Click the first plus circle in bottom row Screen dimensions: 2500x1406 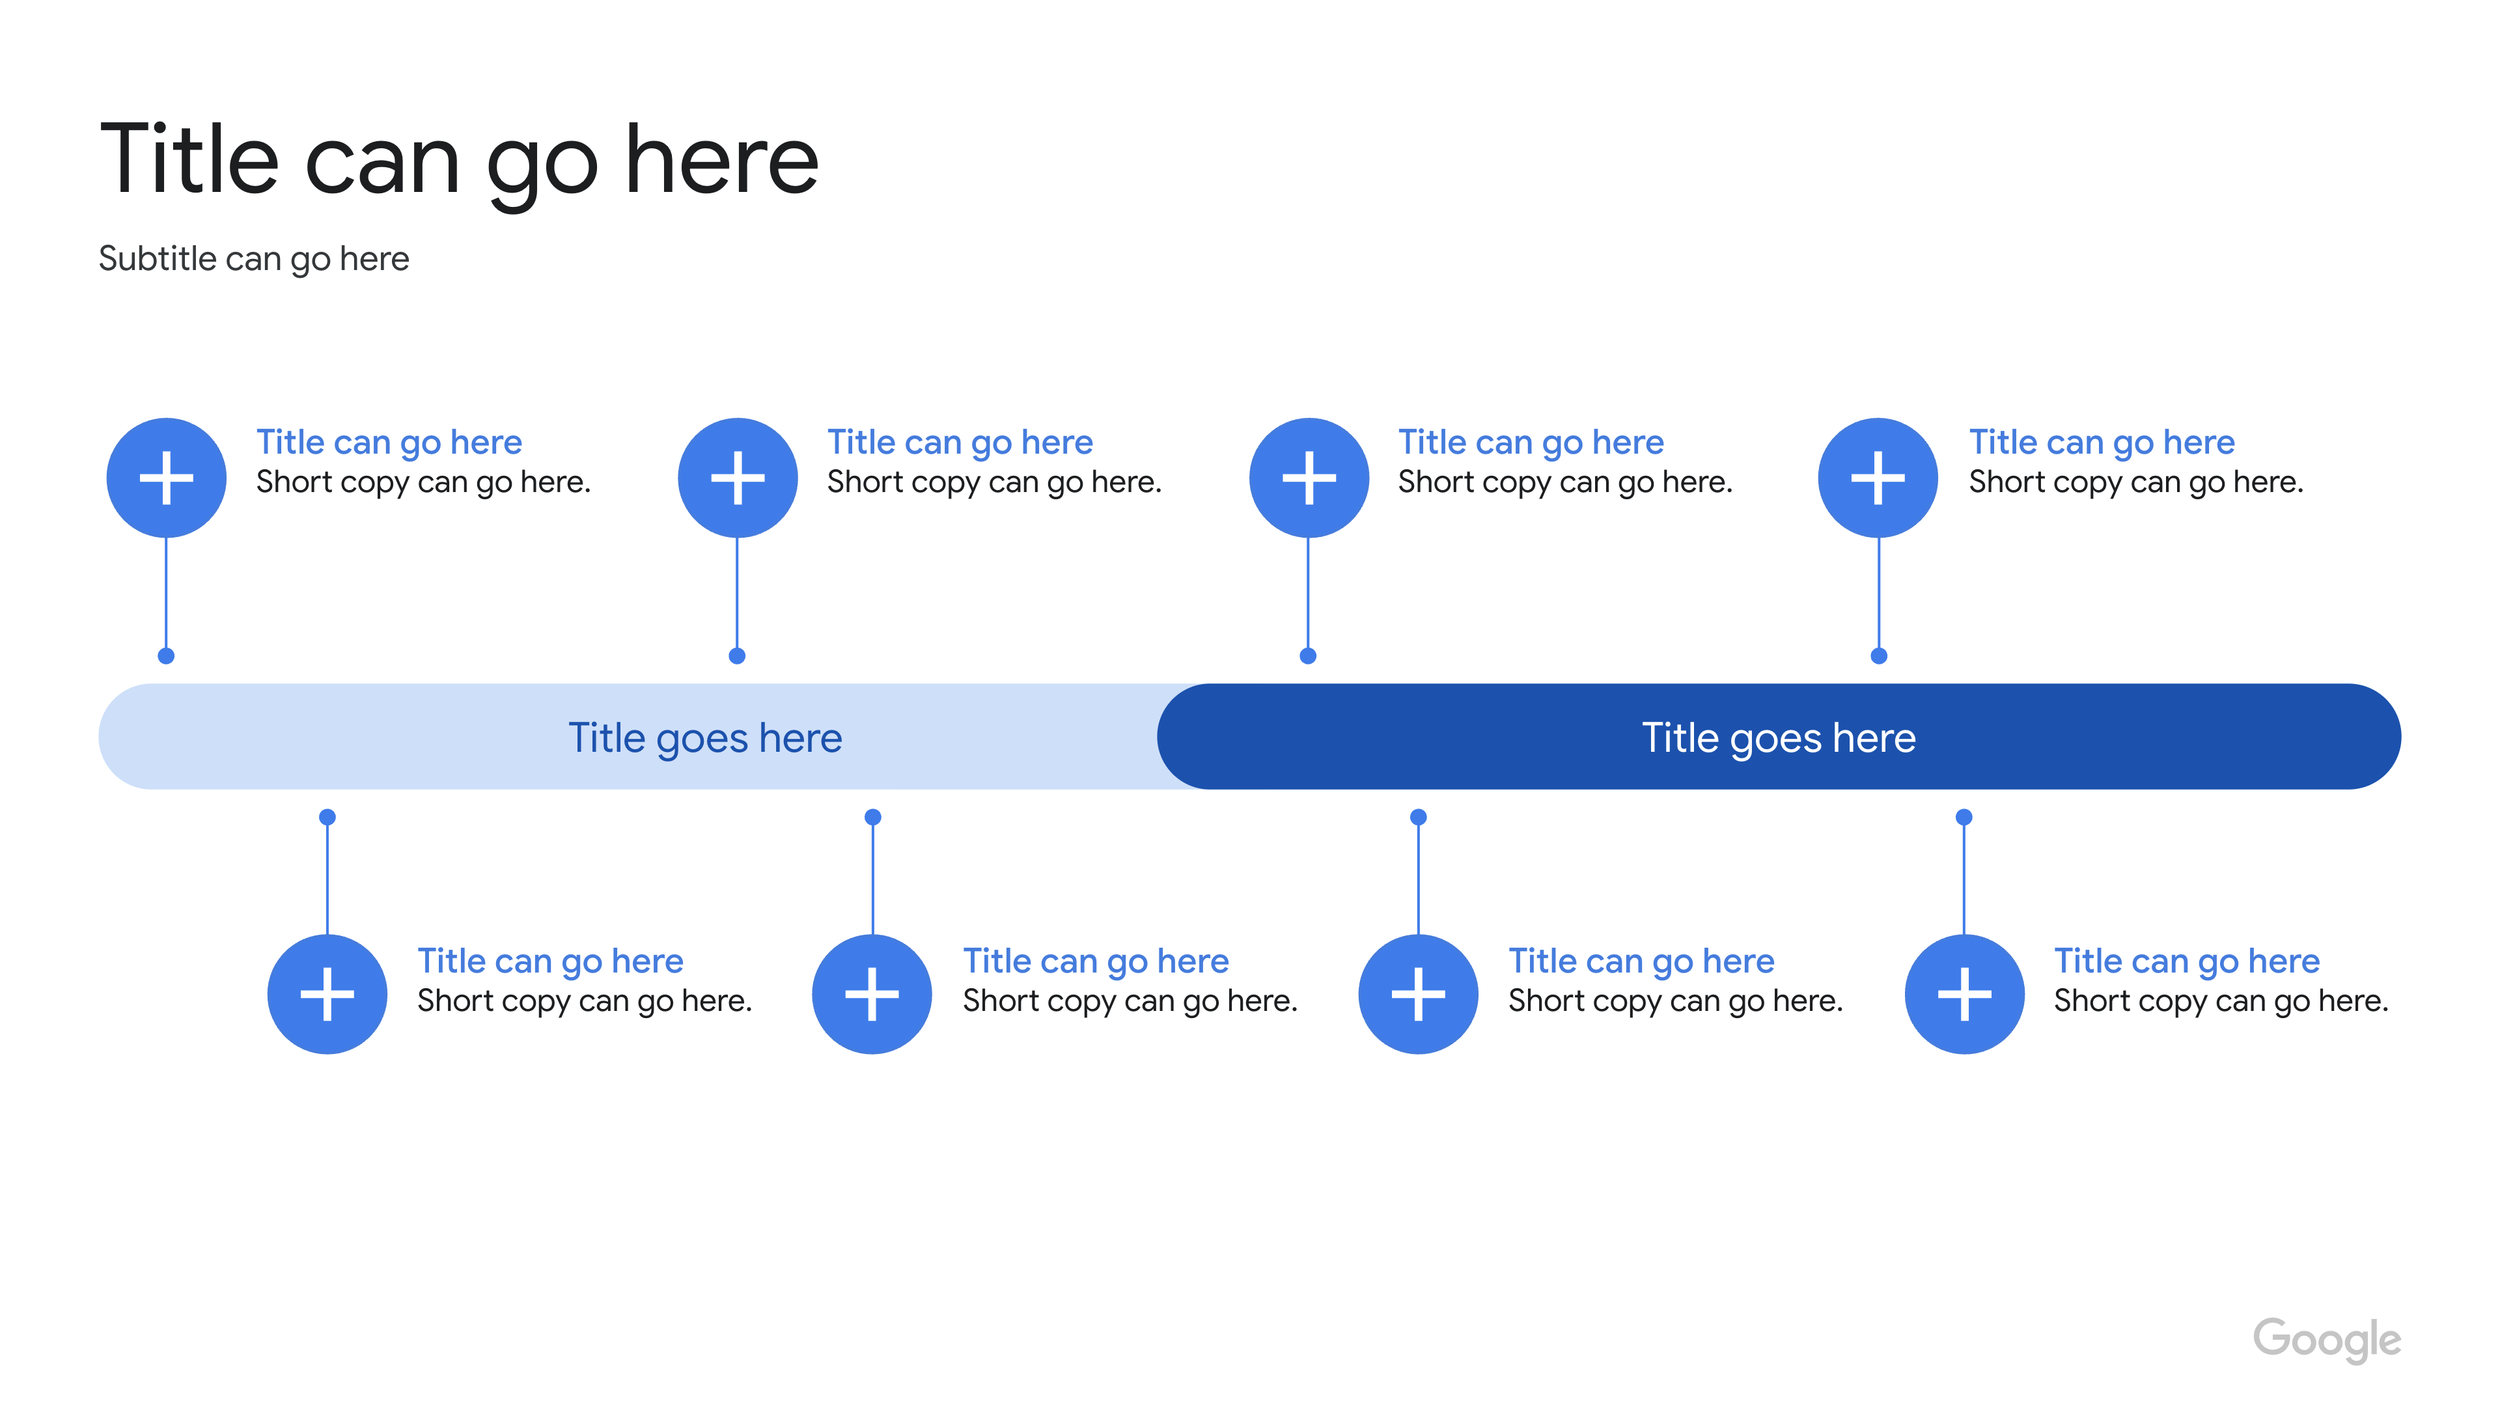(327, 994)
